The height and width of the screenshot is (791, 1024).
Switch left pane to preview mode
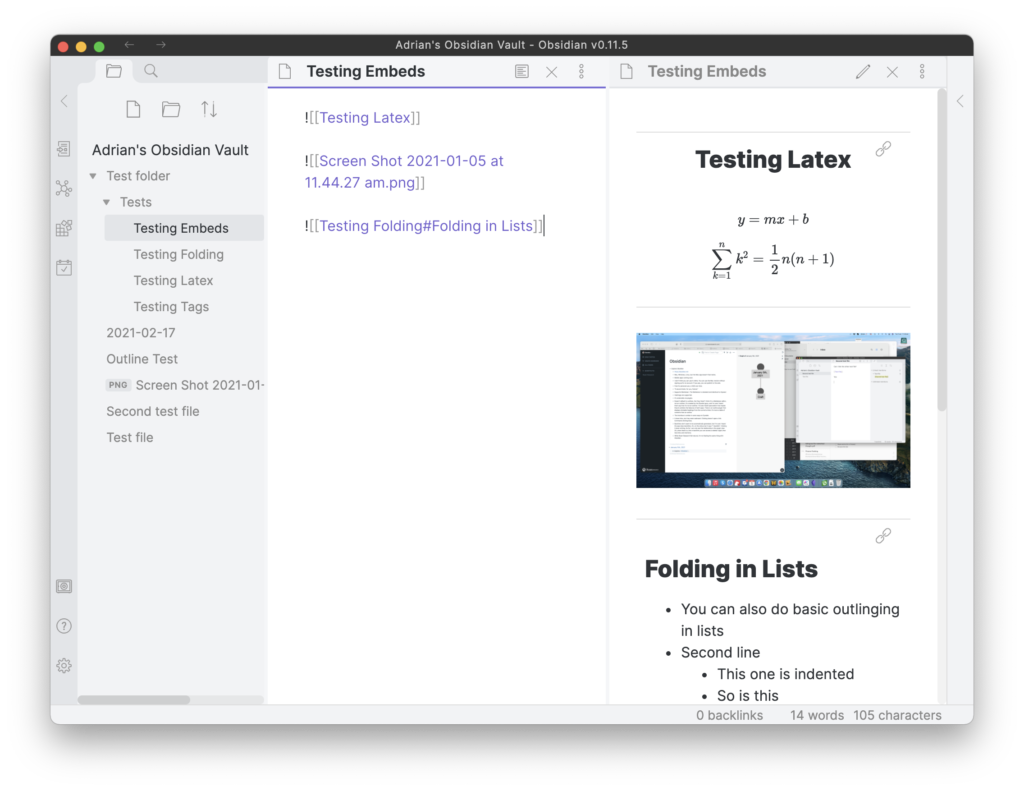pyautogui.click(x=522, y=72)
